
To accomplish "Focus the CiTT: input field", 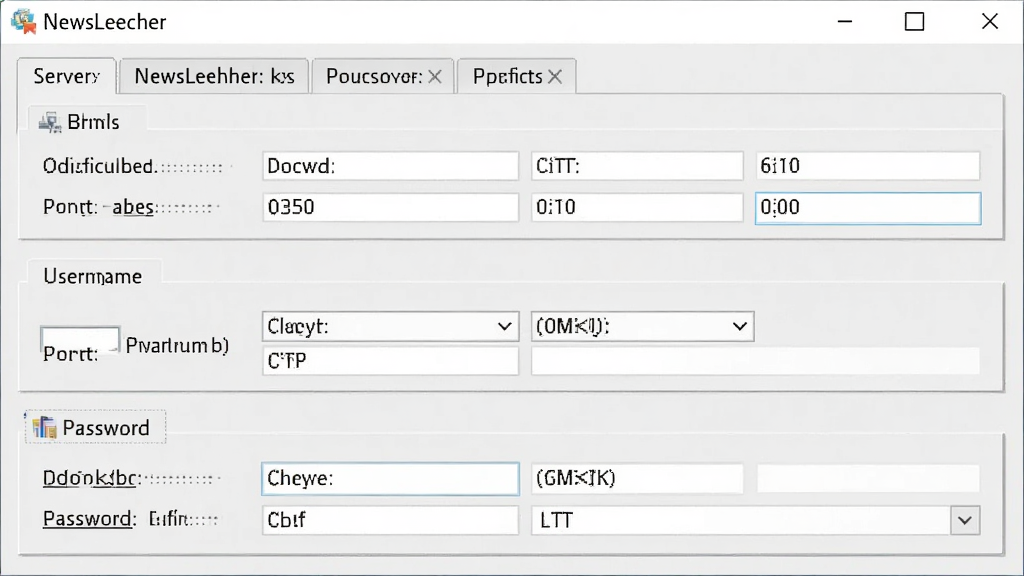I will pos(637,166).
